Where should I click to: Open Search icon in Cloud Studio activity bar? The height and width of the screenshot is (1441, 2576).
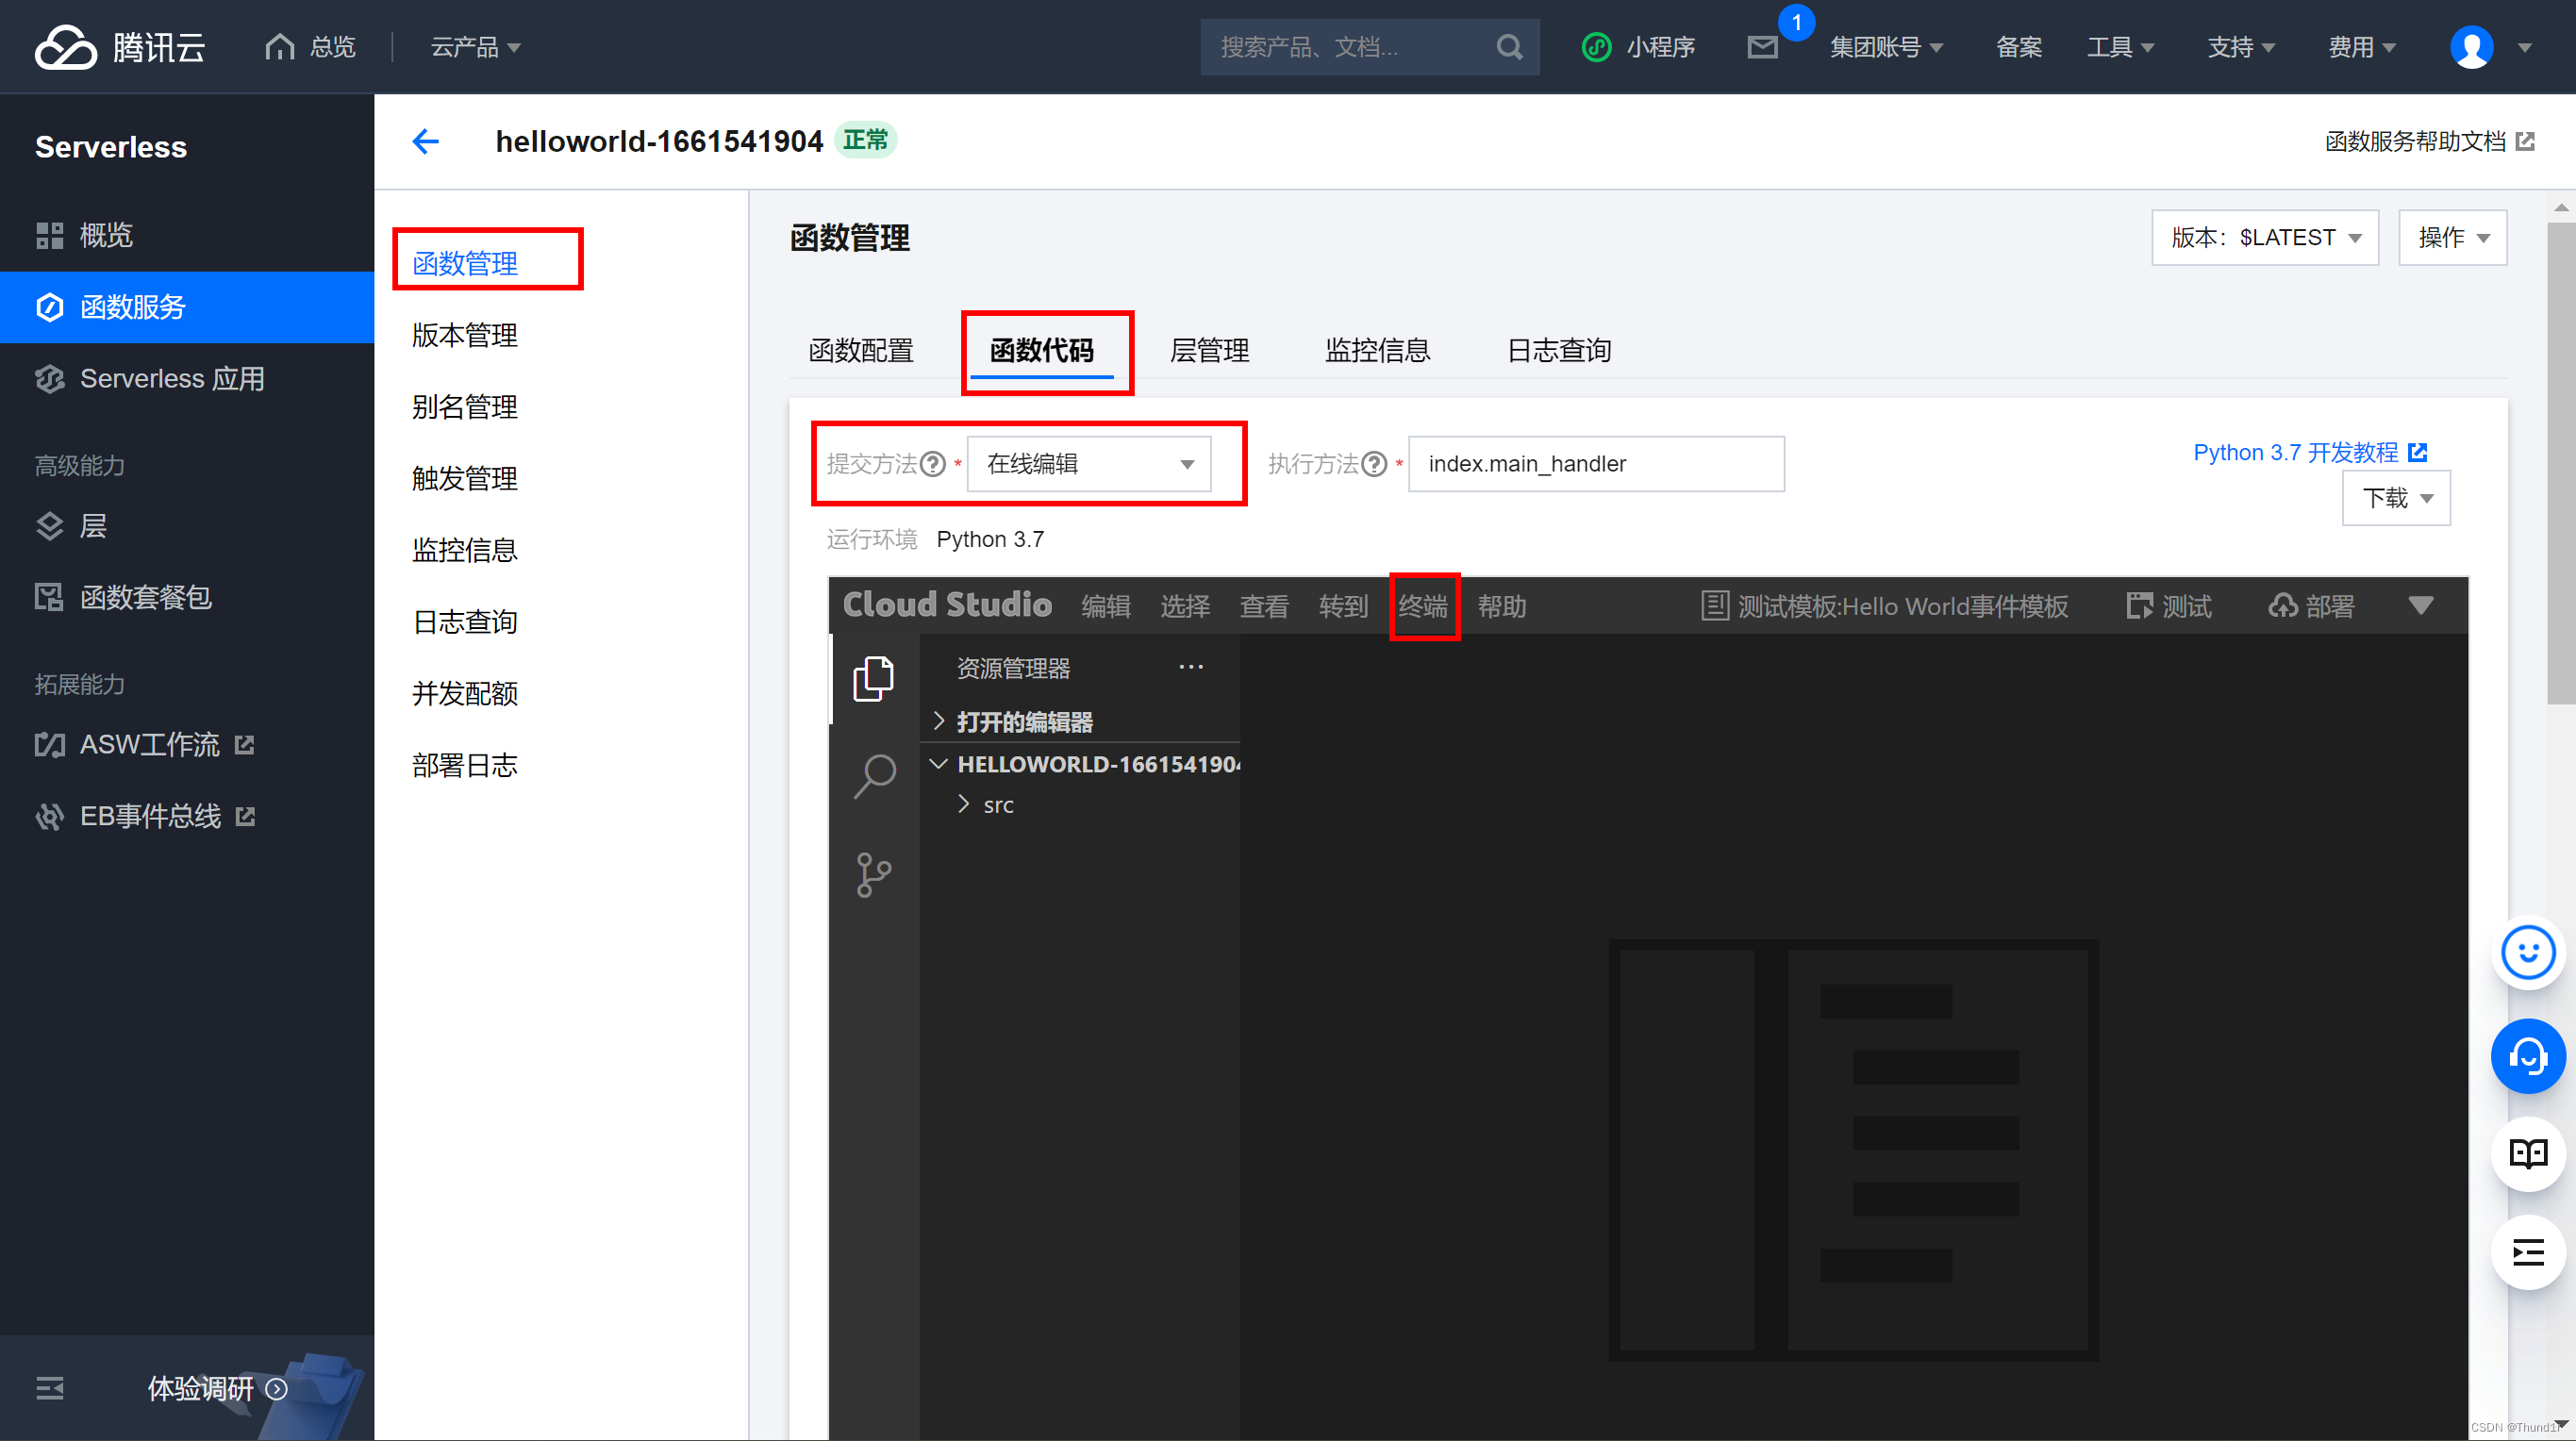tap(874, 776)
